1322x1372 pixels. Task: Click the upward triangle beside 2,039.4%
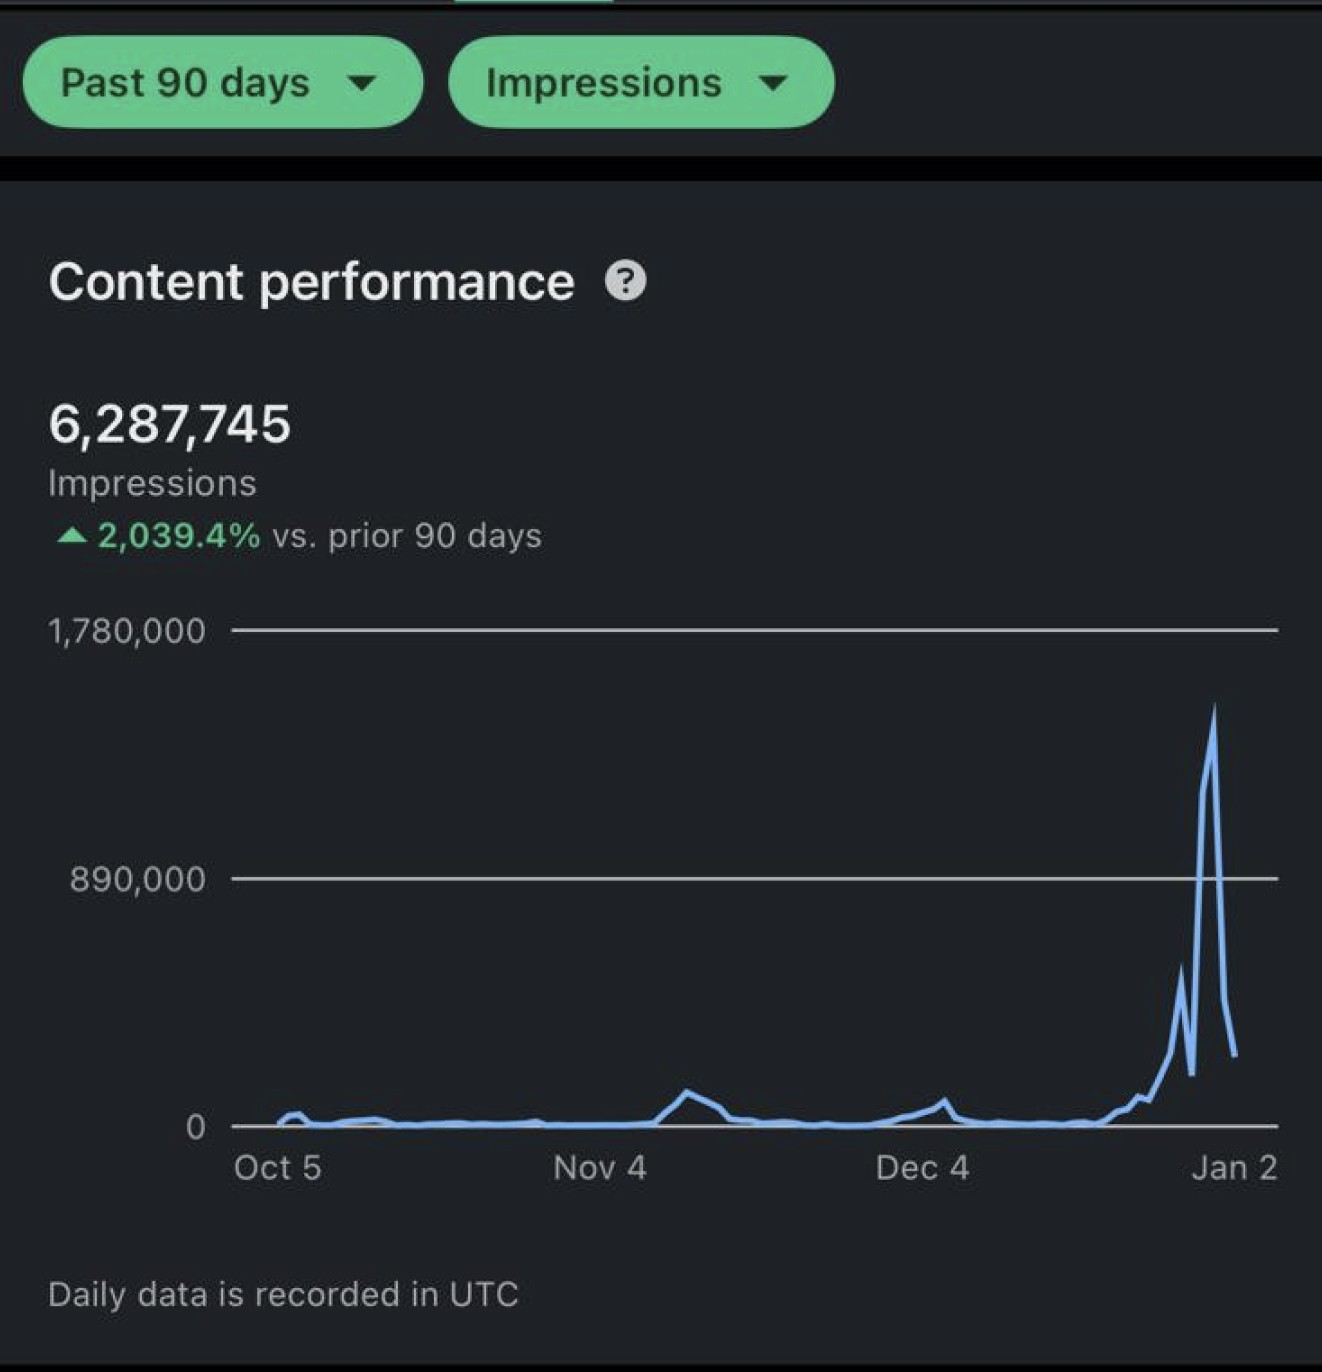pyautogui.click(x=70, y=536)
